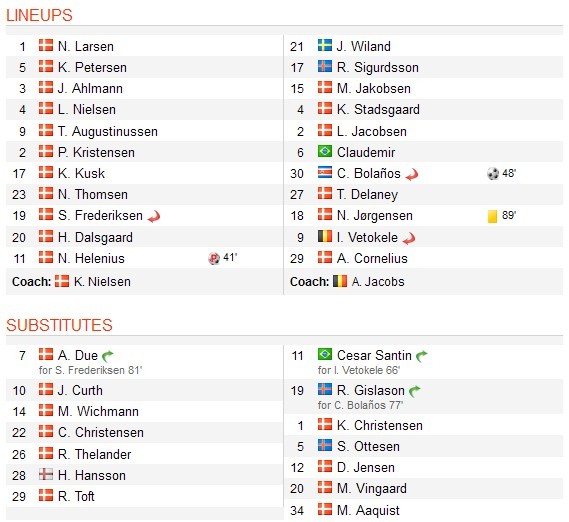Click green arrow next to R. Gislason
The height and width of the screenshot is (522, 569).
[414, 391]
